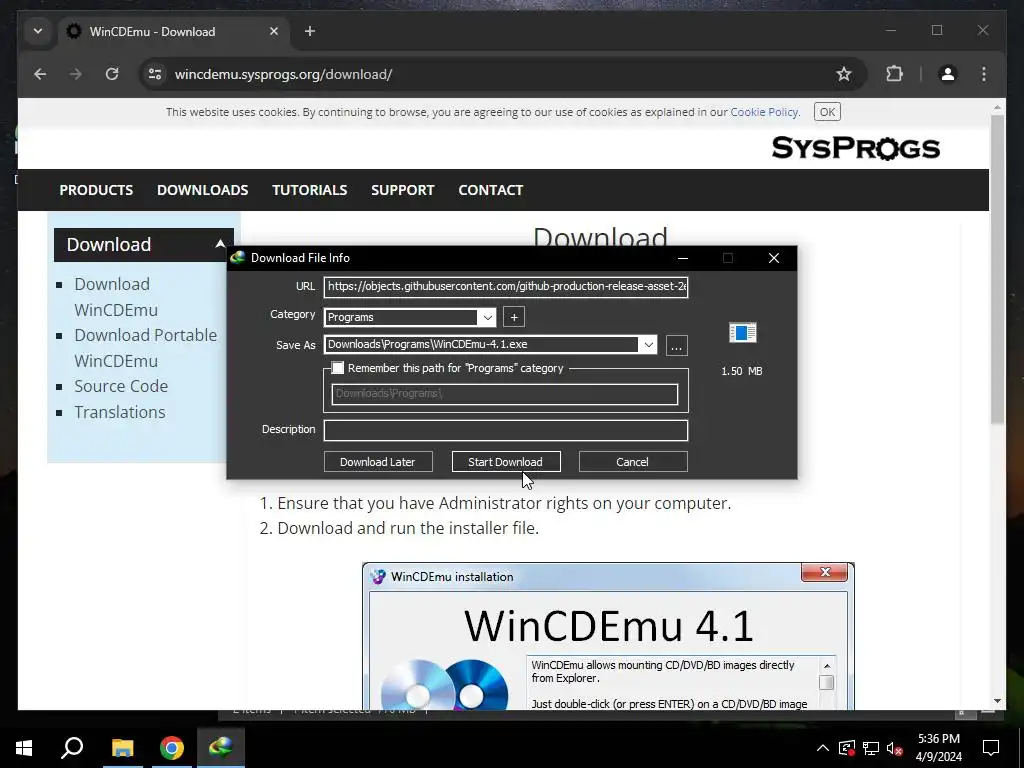This screenshot has width=1024, height=768.
Task: Minimize the Download File Info dialog
Action: click(x=682, y=258)
